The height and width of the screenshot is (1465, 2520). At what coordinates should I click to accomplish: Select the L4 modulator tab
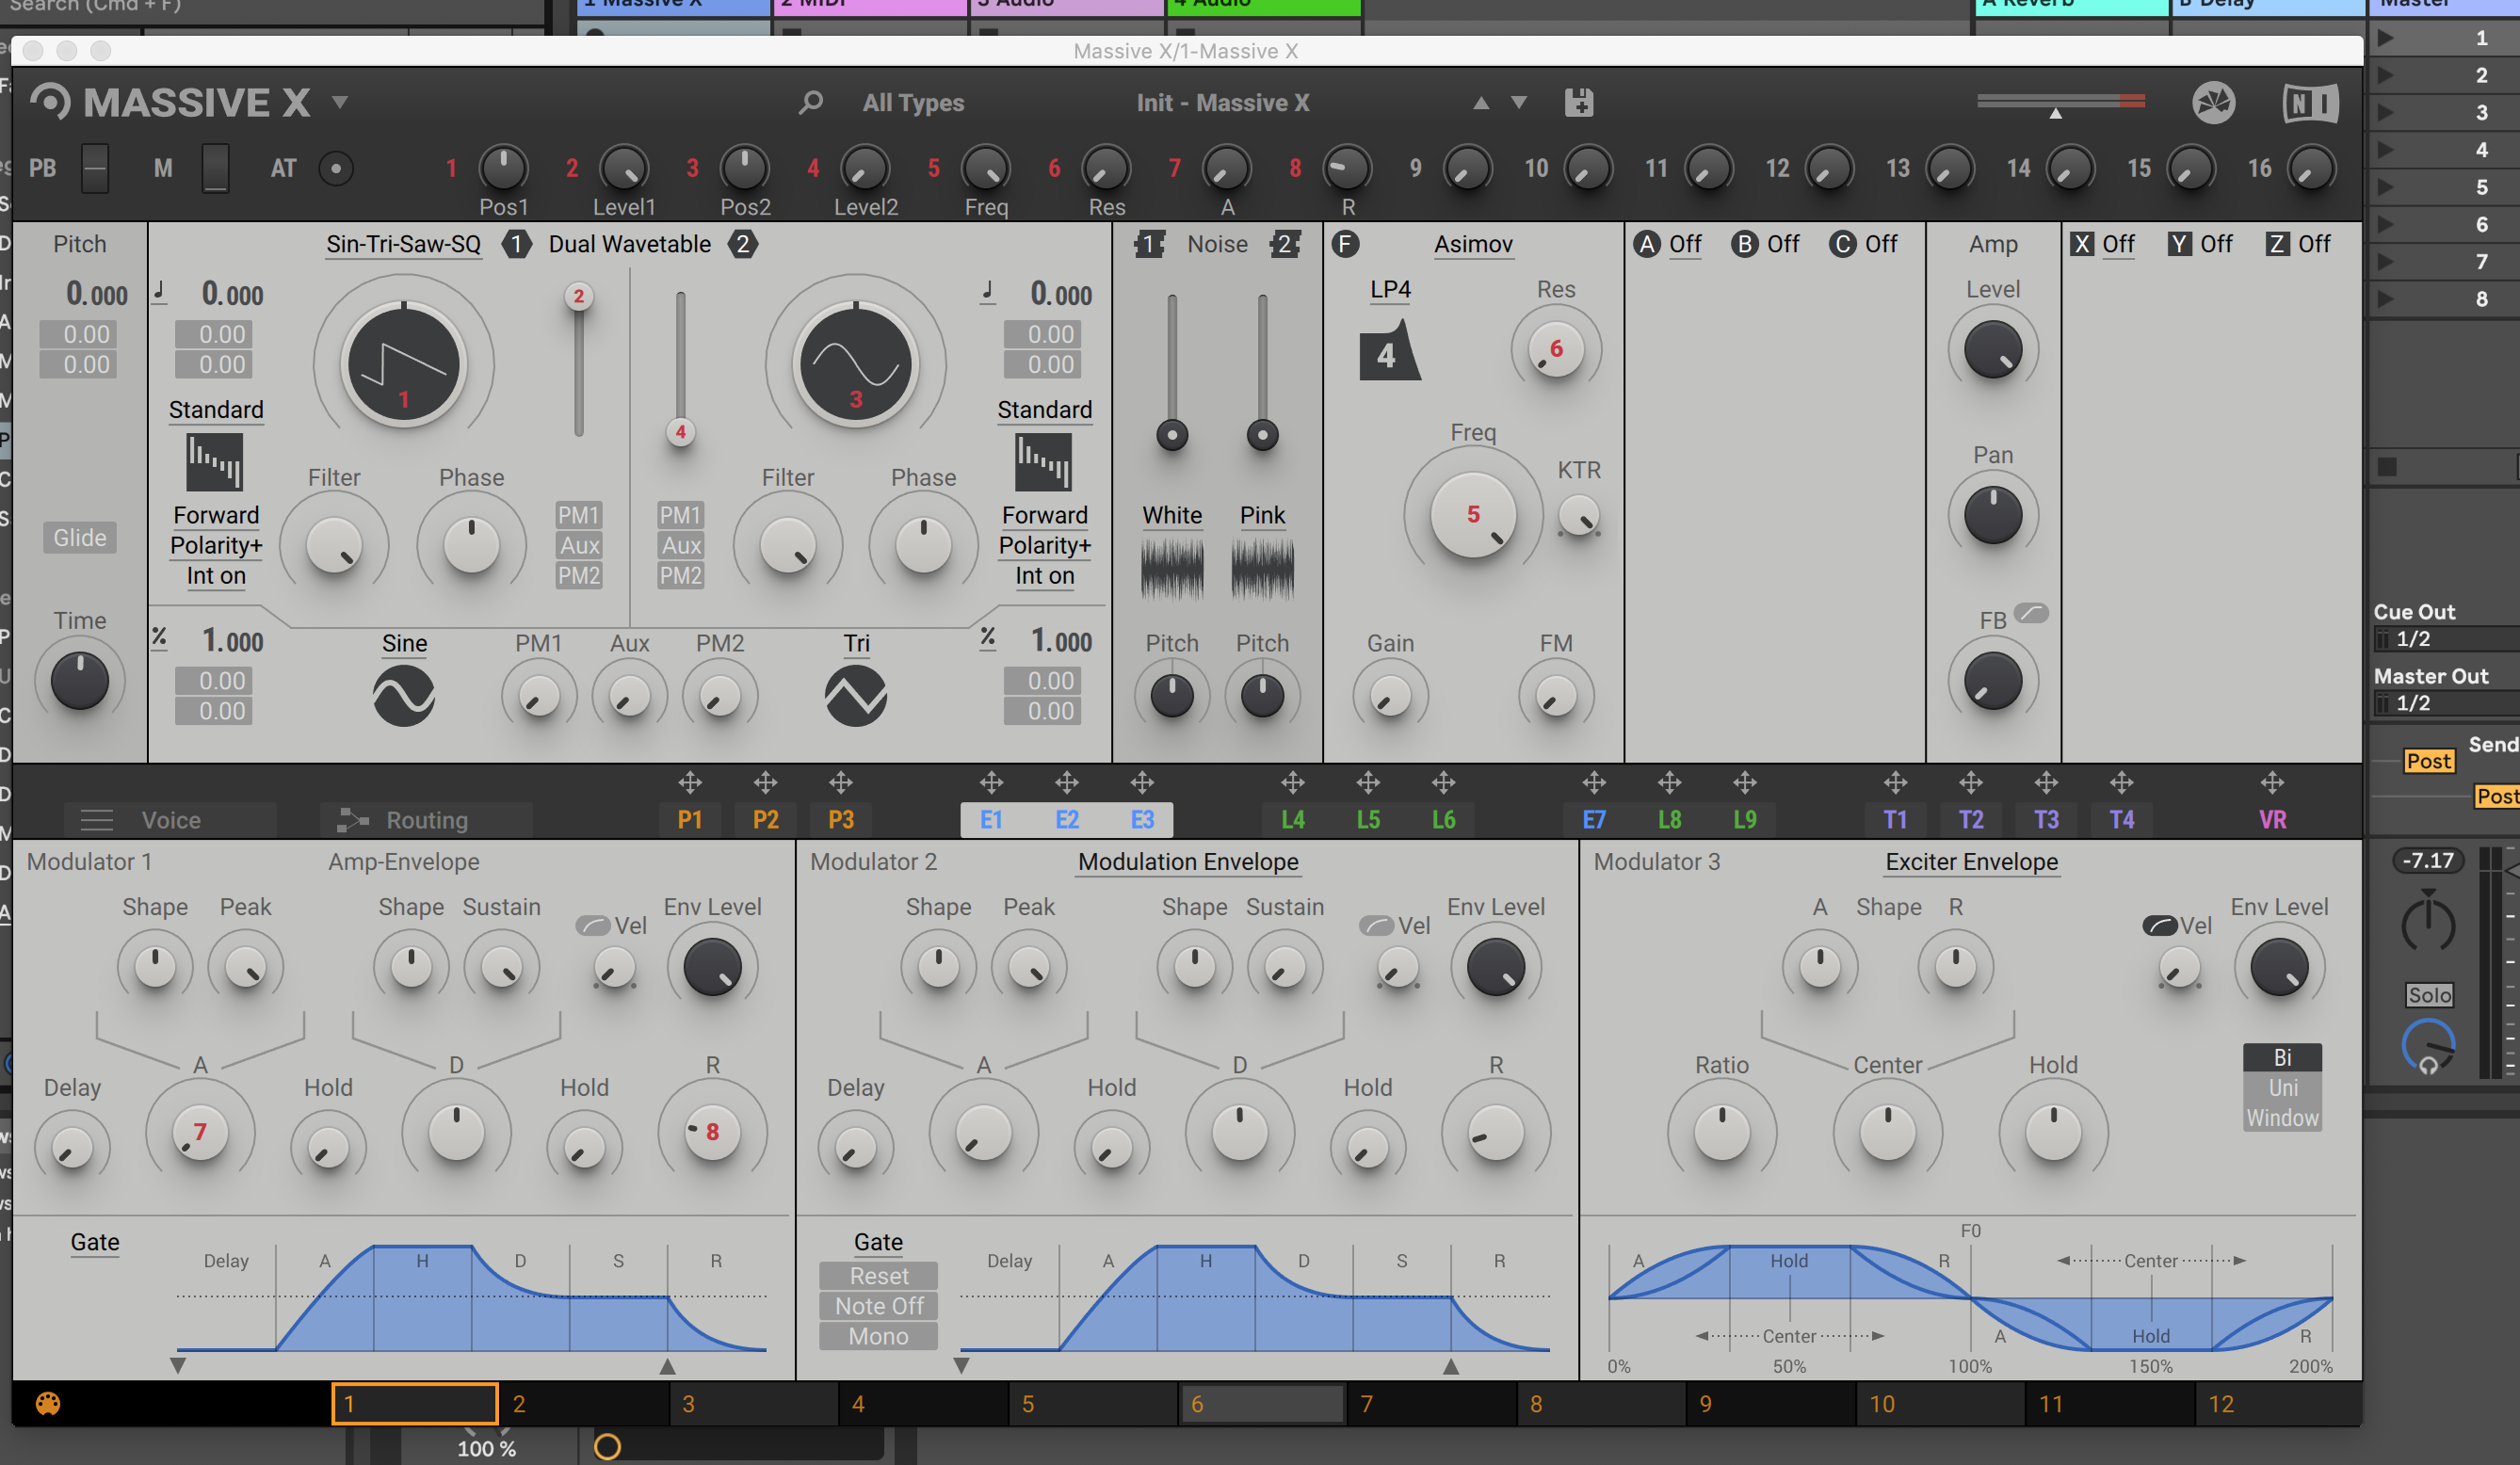(1292, 820)
